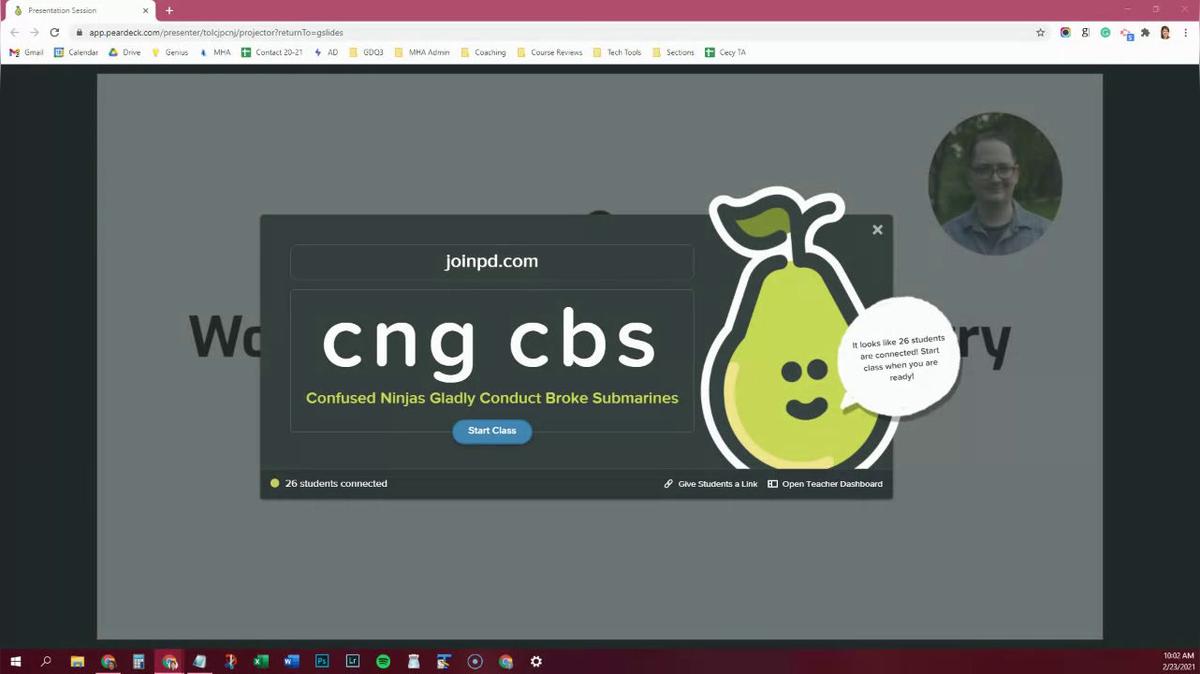Viewport: 1200px width, 674px height.
Task: Expand the Coaching bookmarks folder
Action: click(483, 52)
